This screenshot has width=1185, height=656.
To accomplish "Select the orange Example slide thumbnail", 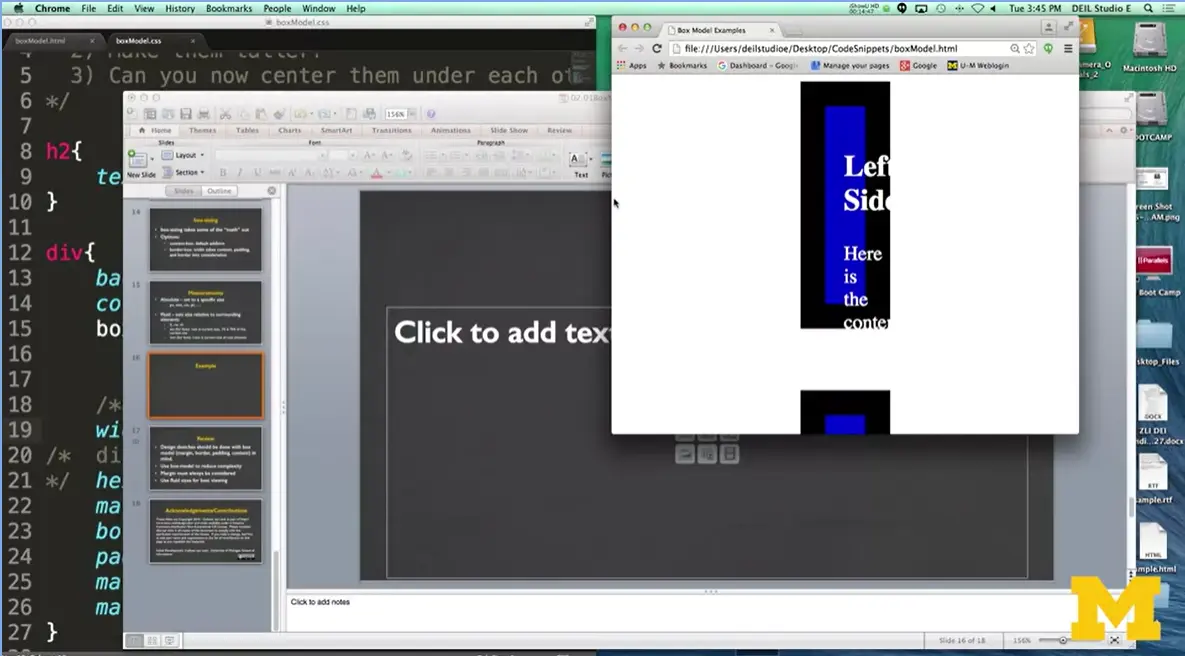I will pyautogui.click(x=205, y=384).
